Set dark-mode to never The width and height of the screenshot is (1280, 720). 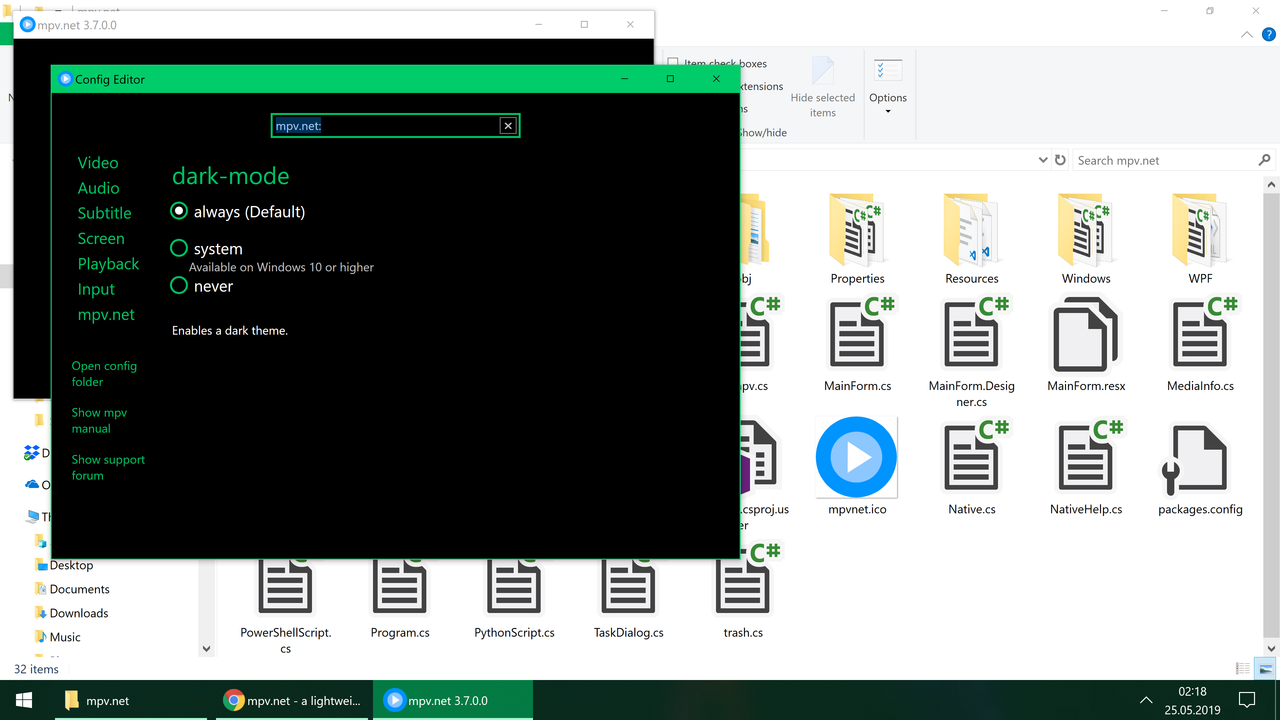(x=179, y=286)
